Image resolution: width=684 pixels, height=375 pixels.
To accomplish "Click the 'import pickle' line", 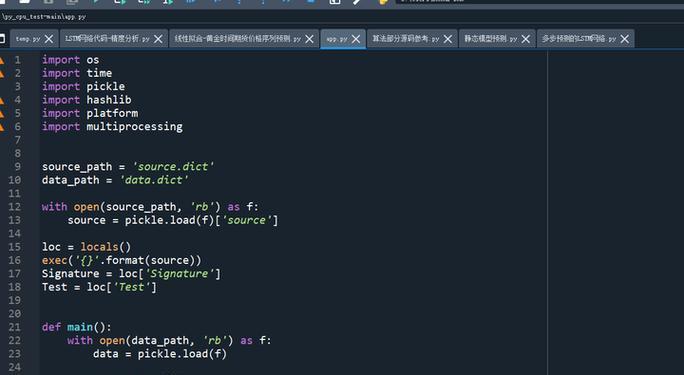I will coord(83,86).
